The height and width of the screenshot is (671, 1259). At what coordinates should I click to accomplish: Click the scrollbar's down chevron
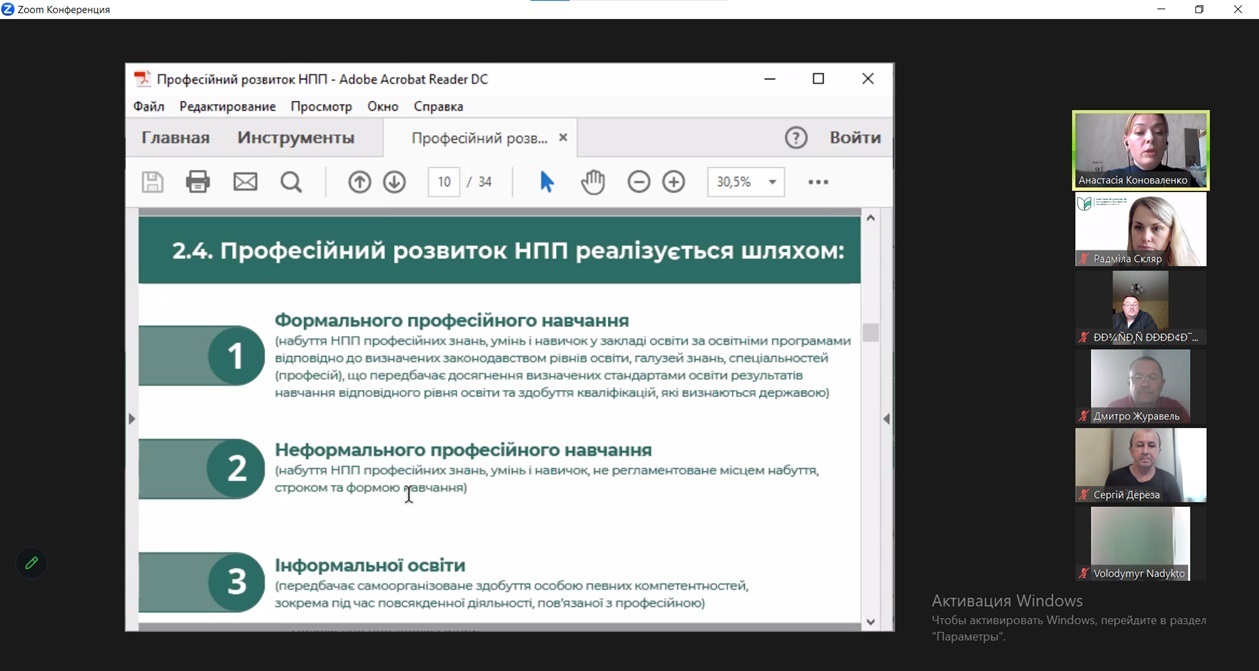pos(869,620)
